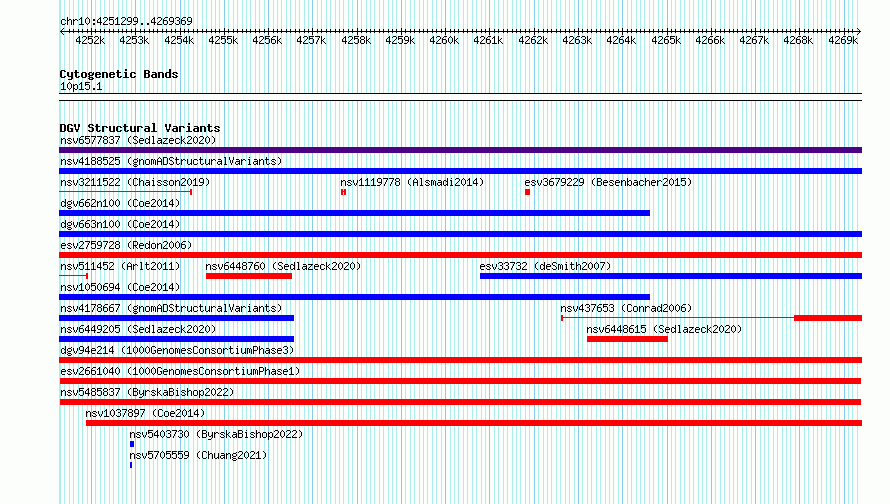Image resolution: width=890 pixels, height=504 pixels.
Task: Select the dgv662n100 (Coe2014) label
Action: click(120, 203)
